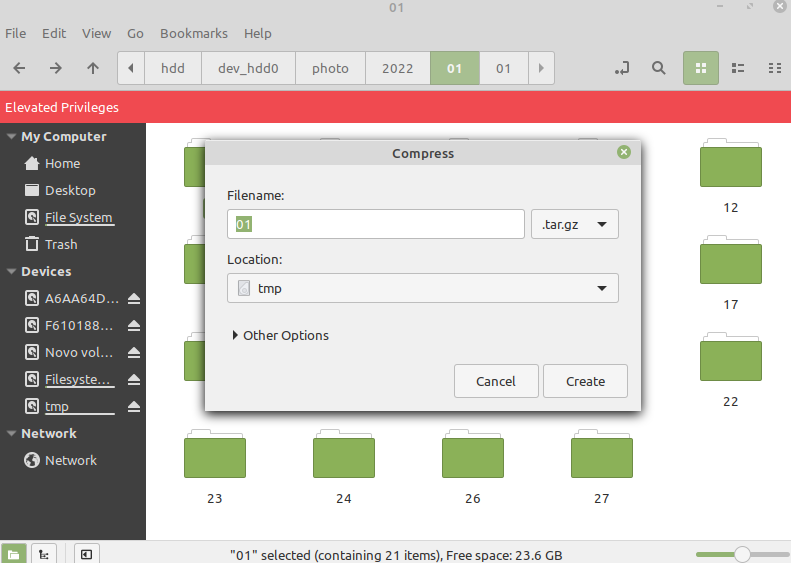Open the Help menu
791x563 pixels.
click(x=258, y=33)
